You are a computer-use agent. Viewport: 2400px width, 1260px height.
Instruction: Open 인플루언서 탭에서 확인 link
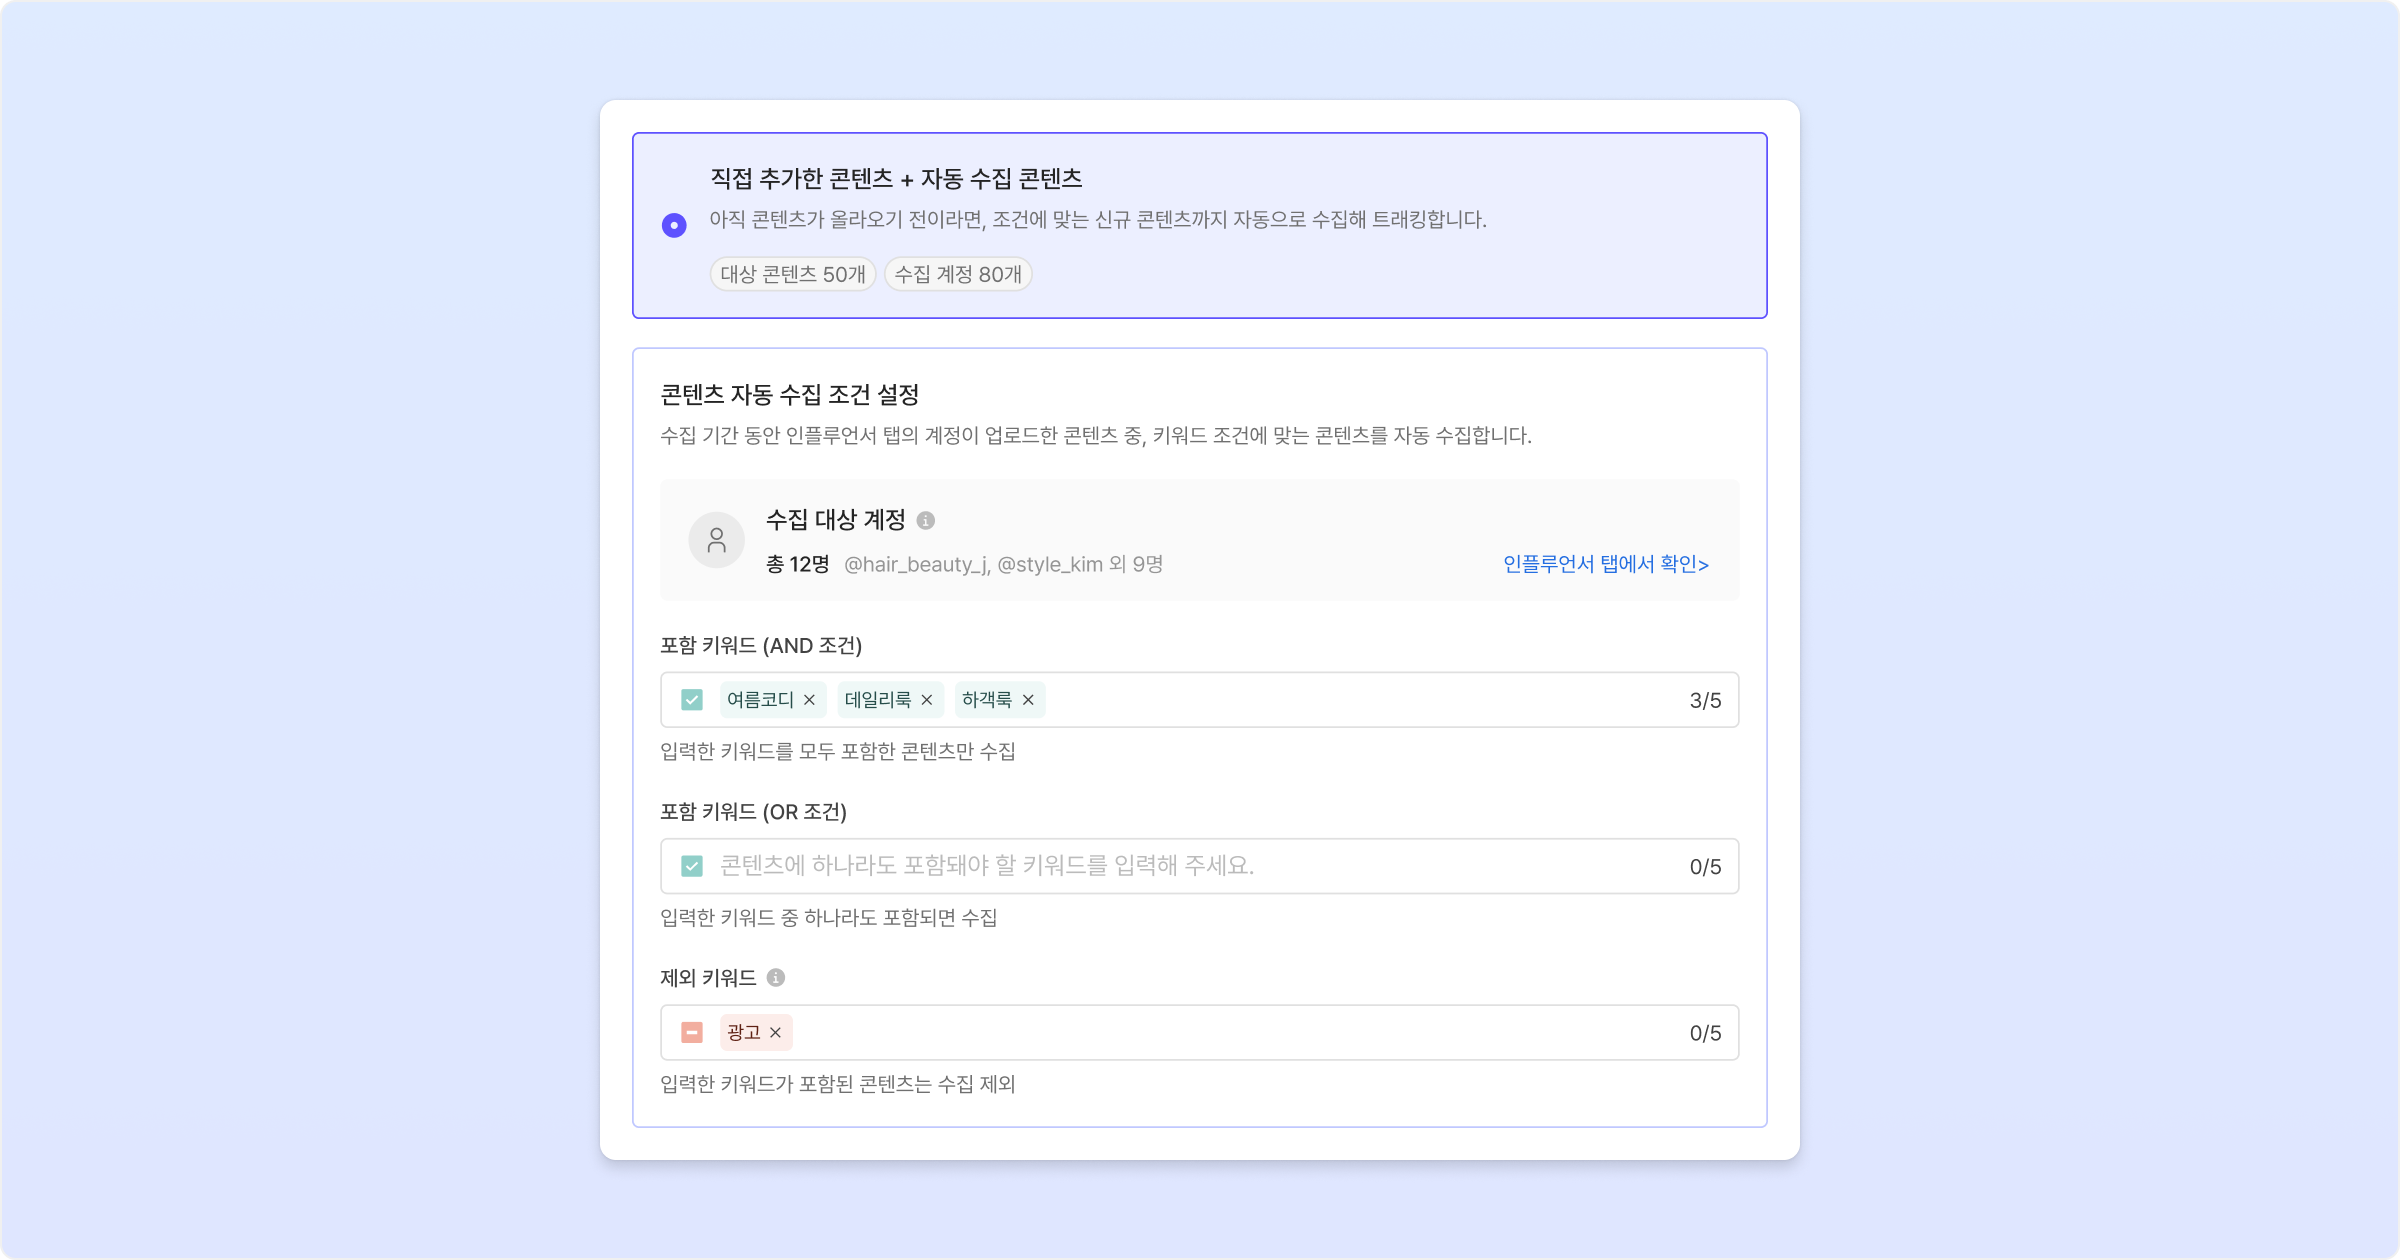1606,564
